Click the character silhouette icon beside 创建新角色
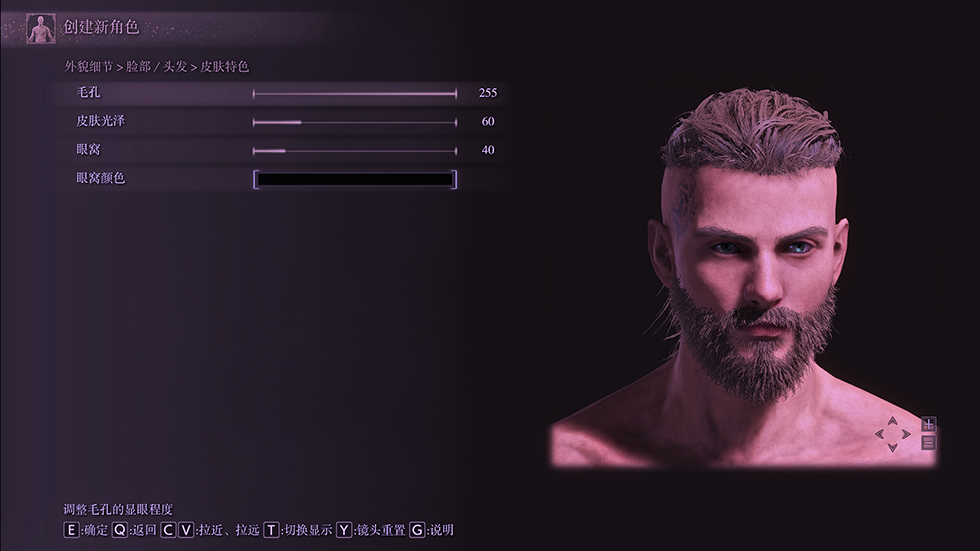 pos(41,29)
